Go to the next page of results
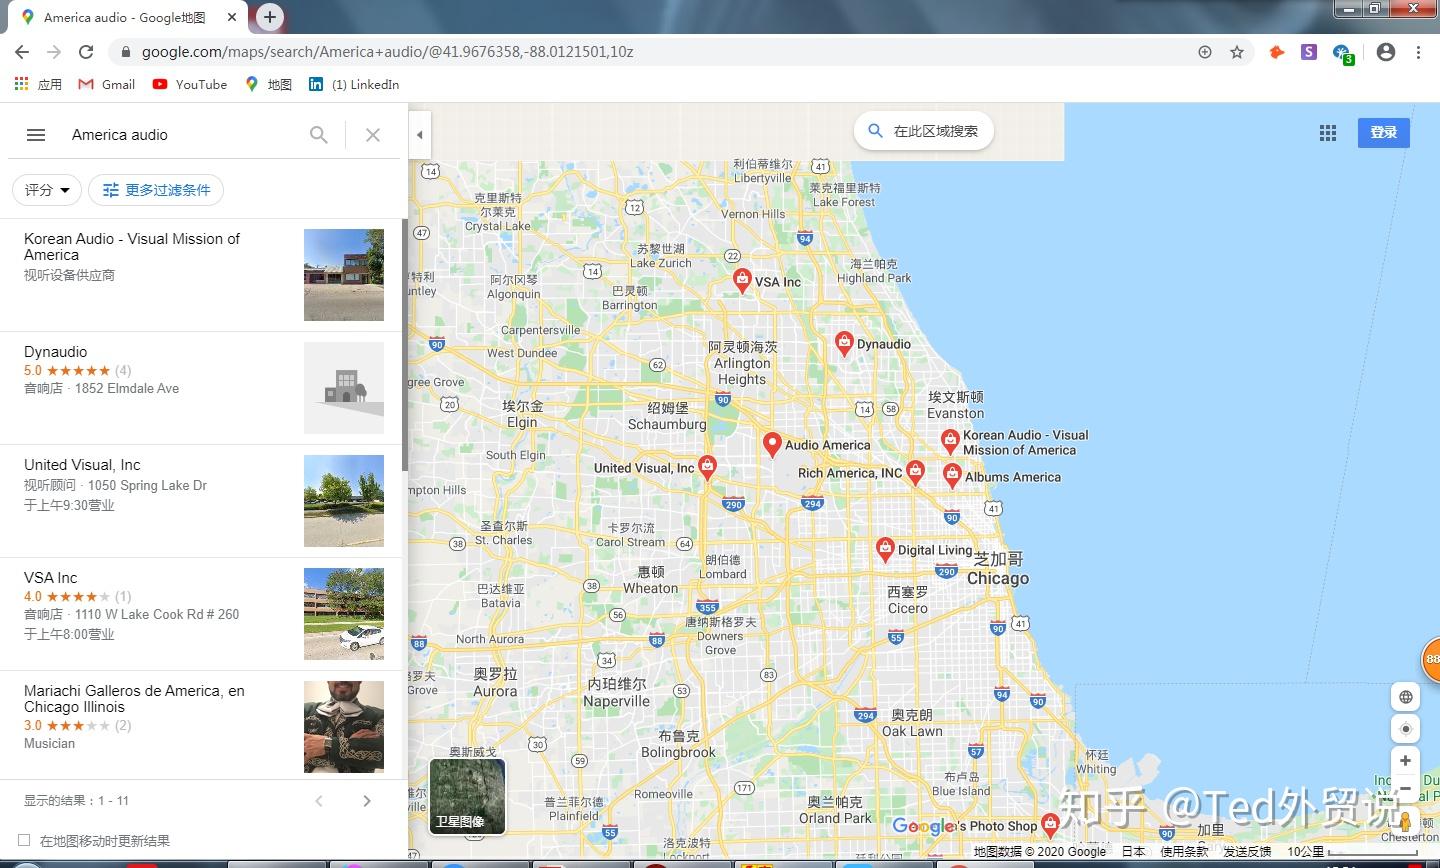Viewport: 1440px width, 868px height. tap(367, 801)
